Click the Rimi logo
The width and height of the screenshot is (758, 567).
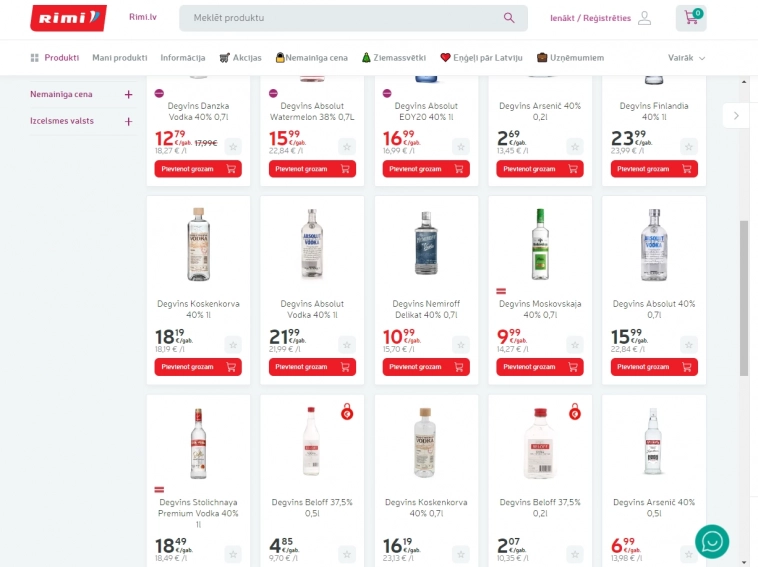point(68,18)
